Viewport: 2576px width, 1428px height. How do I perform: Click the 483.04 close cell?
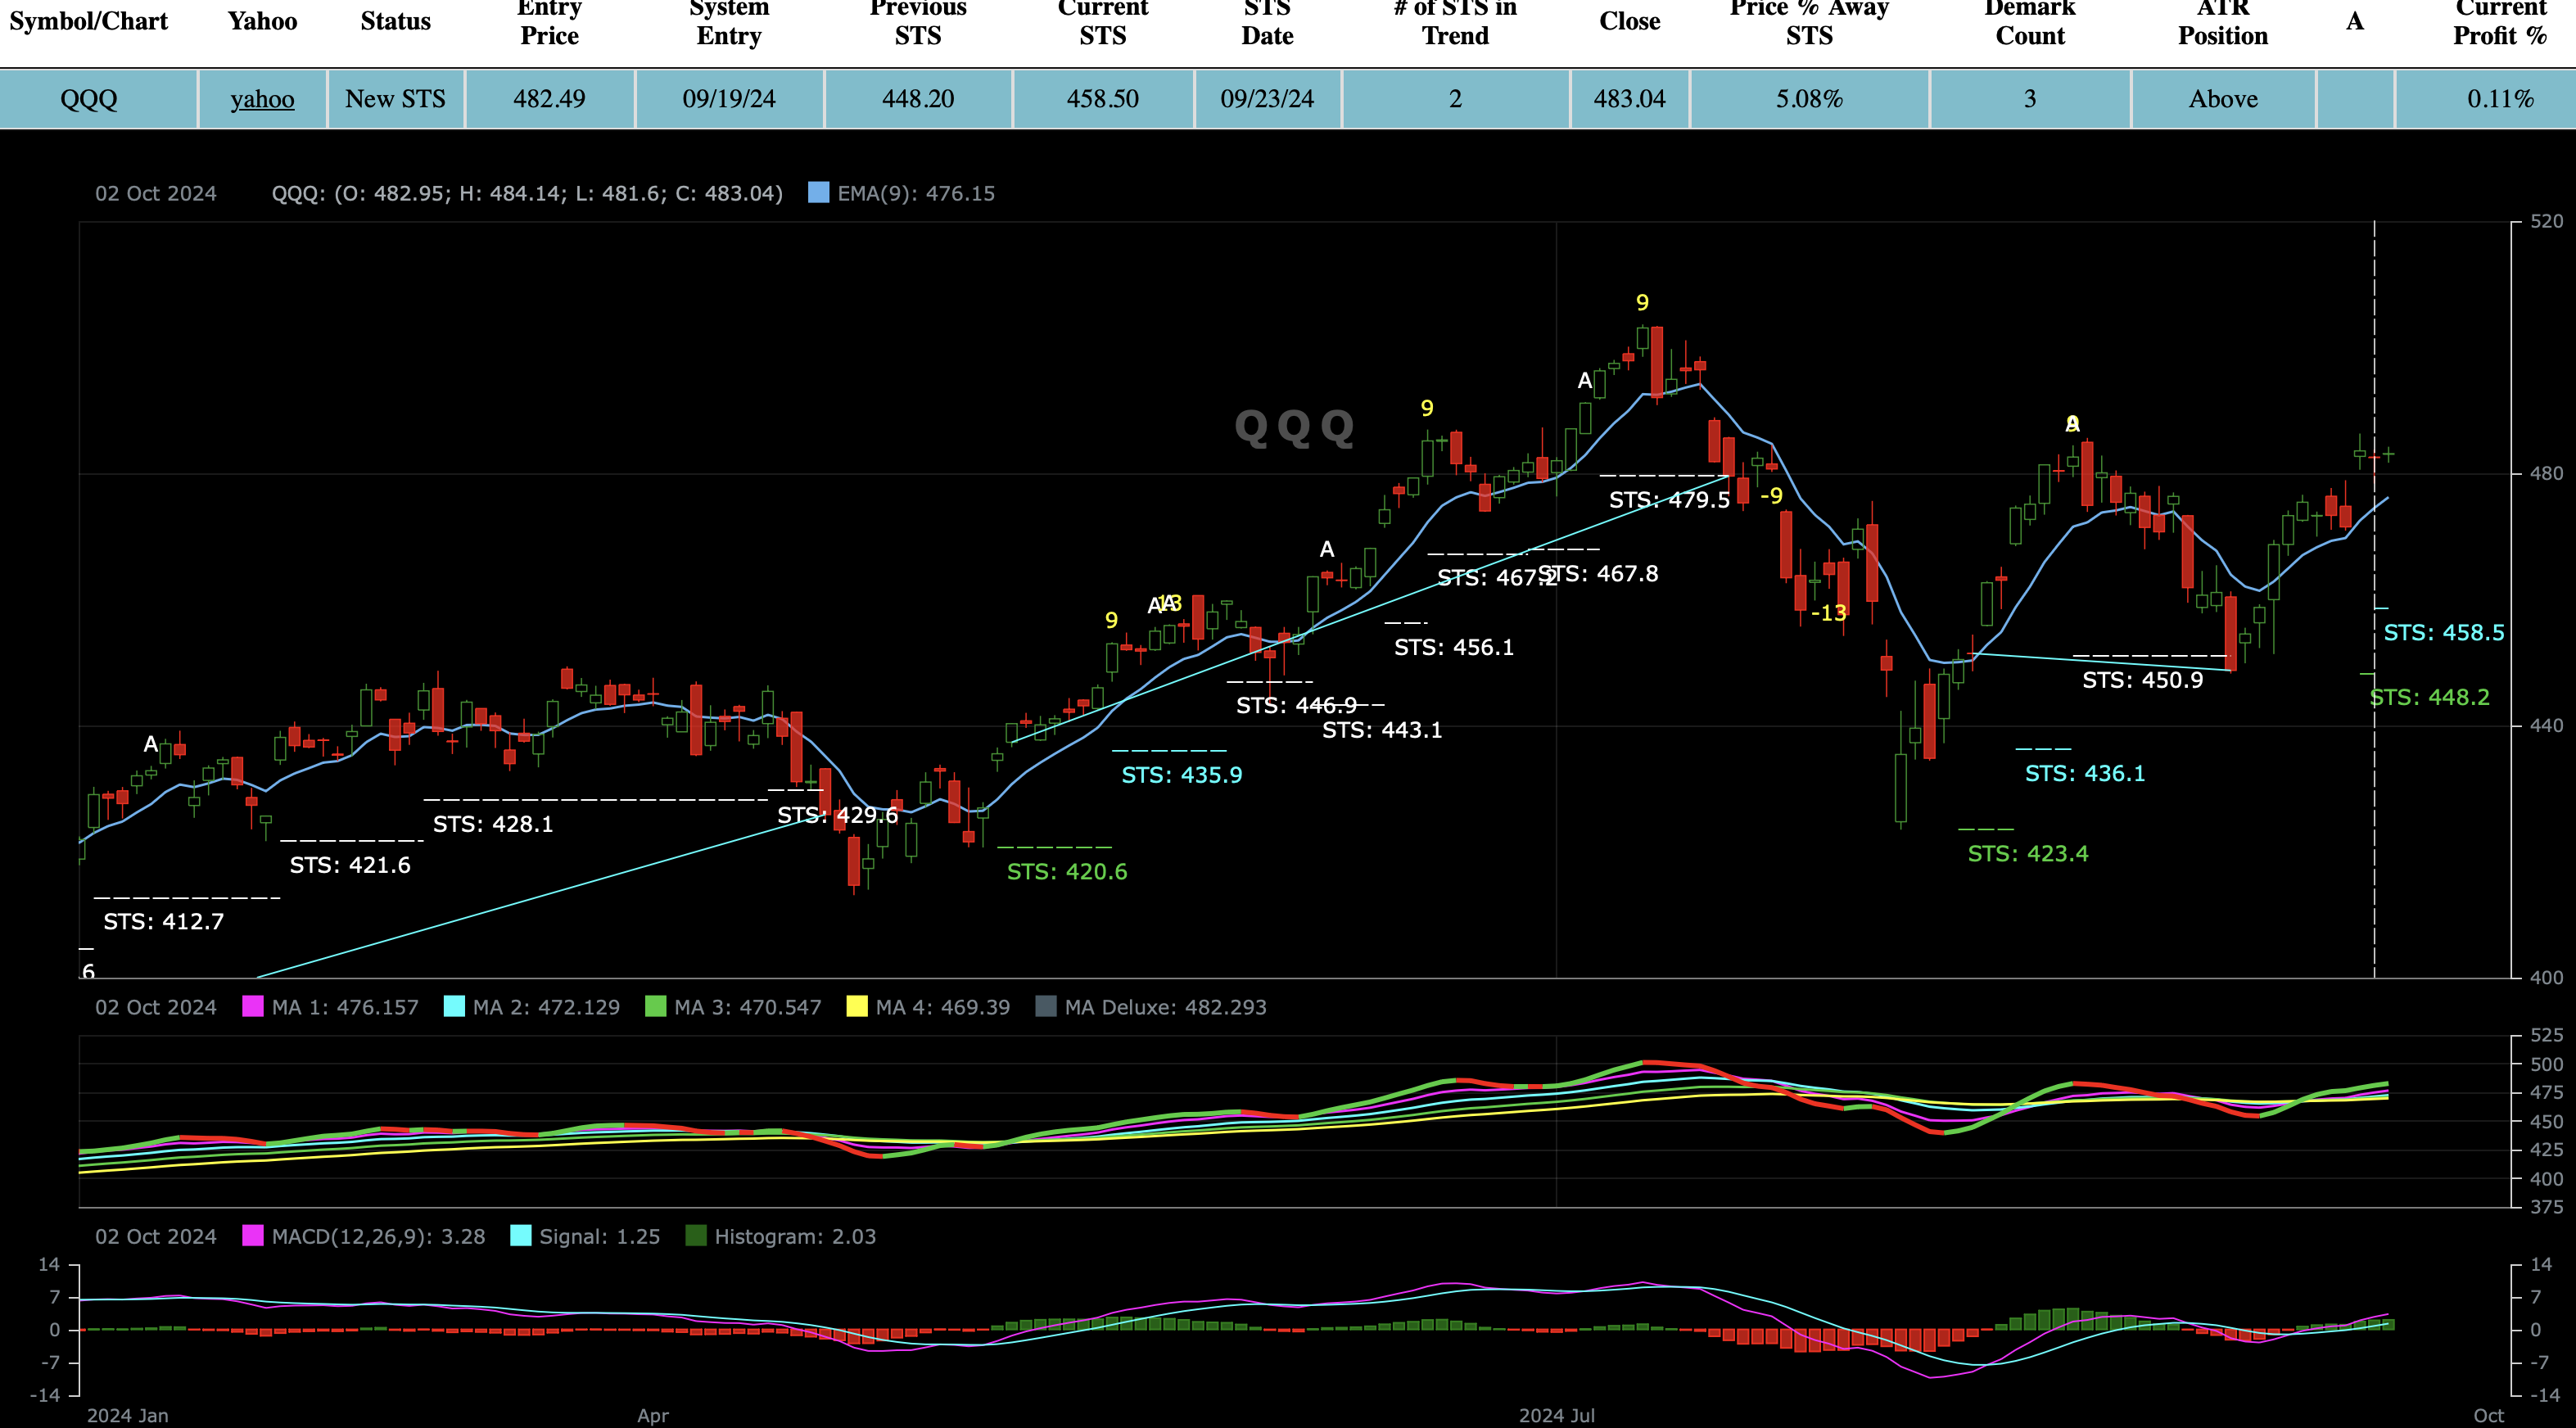(1630, 99)
